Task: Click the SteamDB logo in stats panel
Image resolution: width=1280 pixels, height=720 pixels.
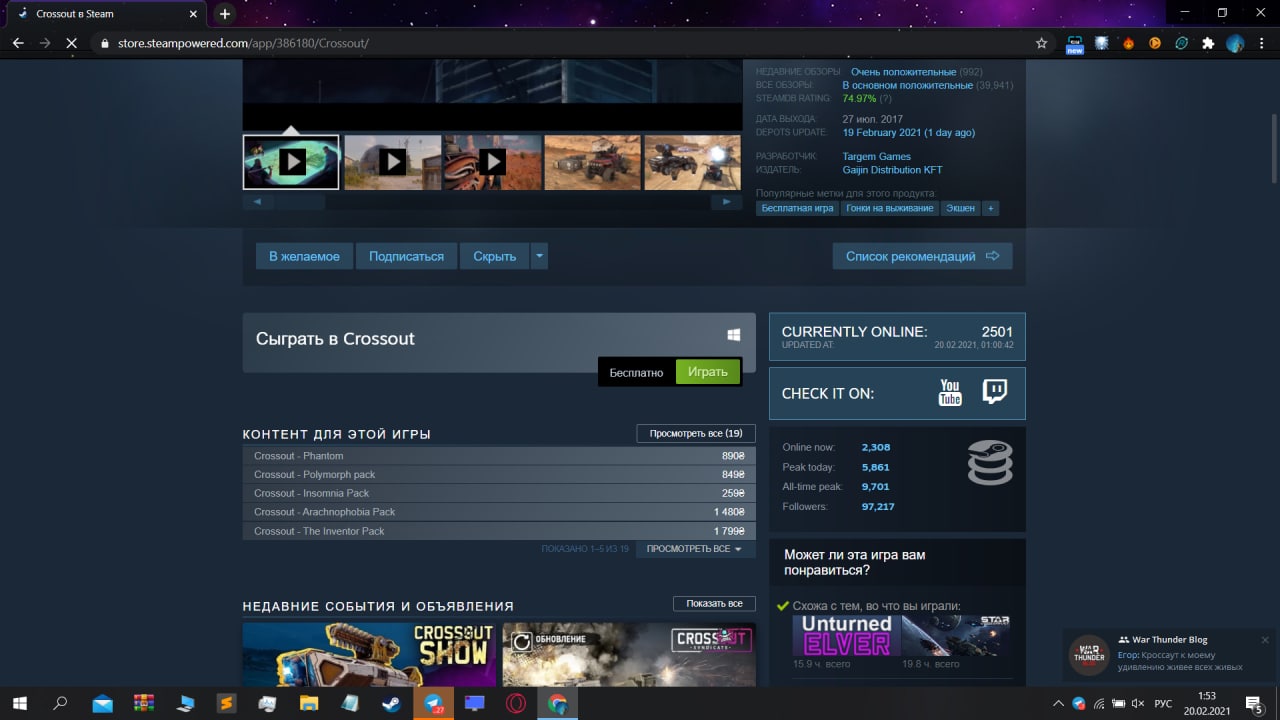Action: [x=990, y=463]
